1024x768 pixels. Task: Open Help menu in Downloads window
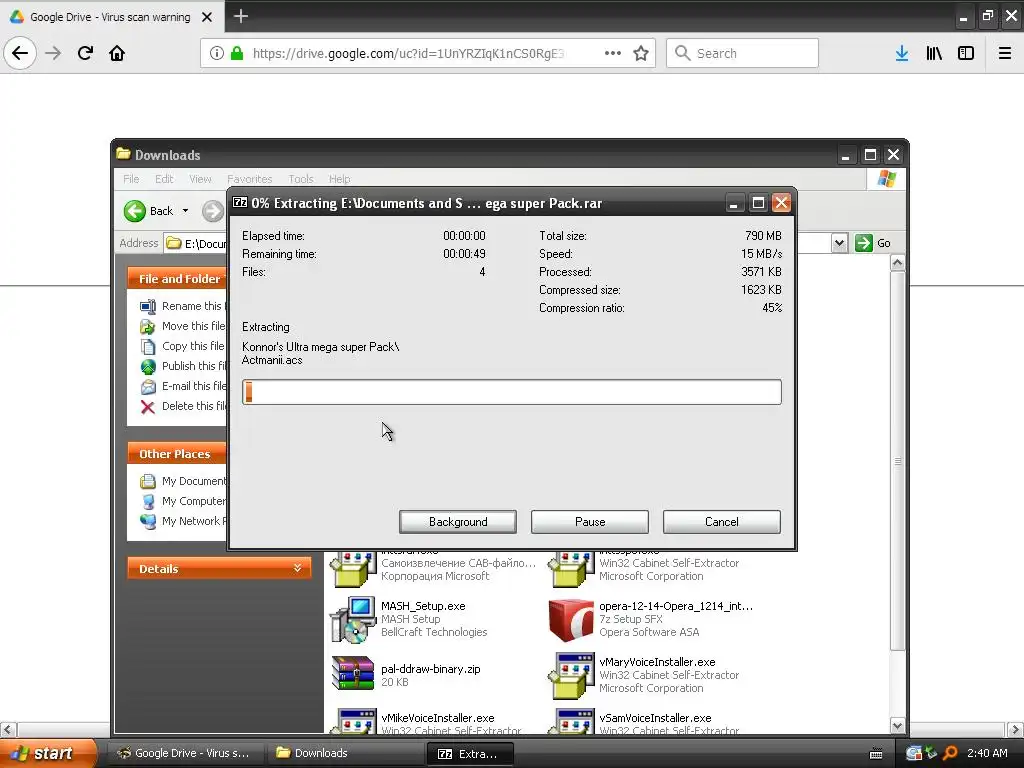[x=339, y=179]
